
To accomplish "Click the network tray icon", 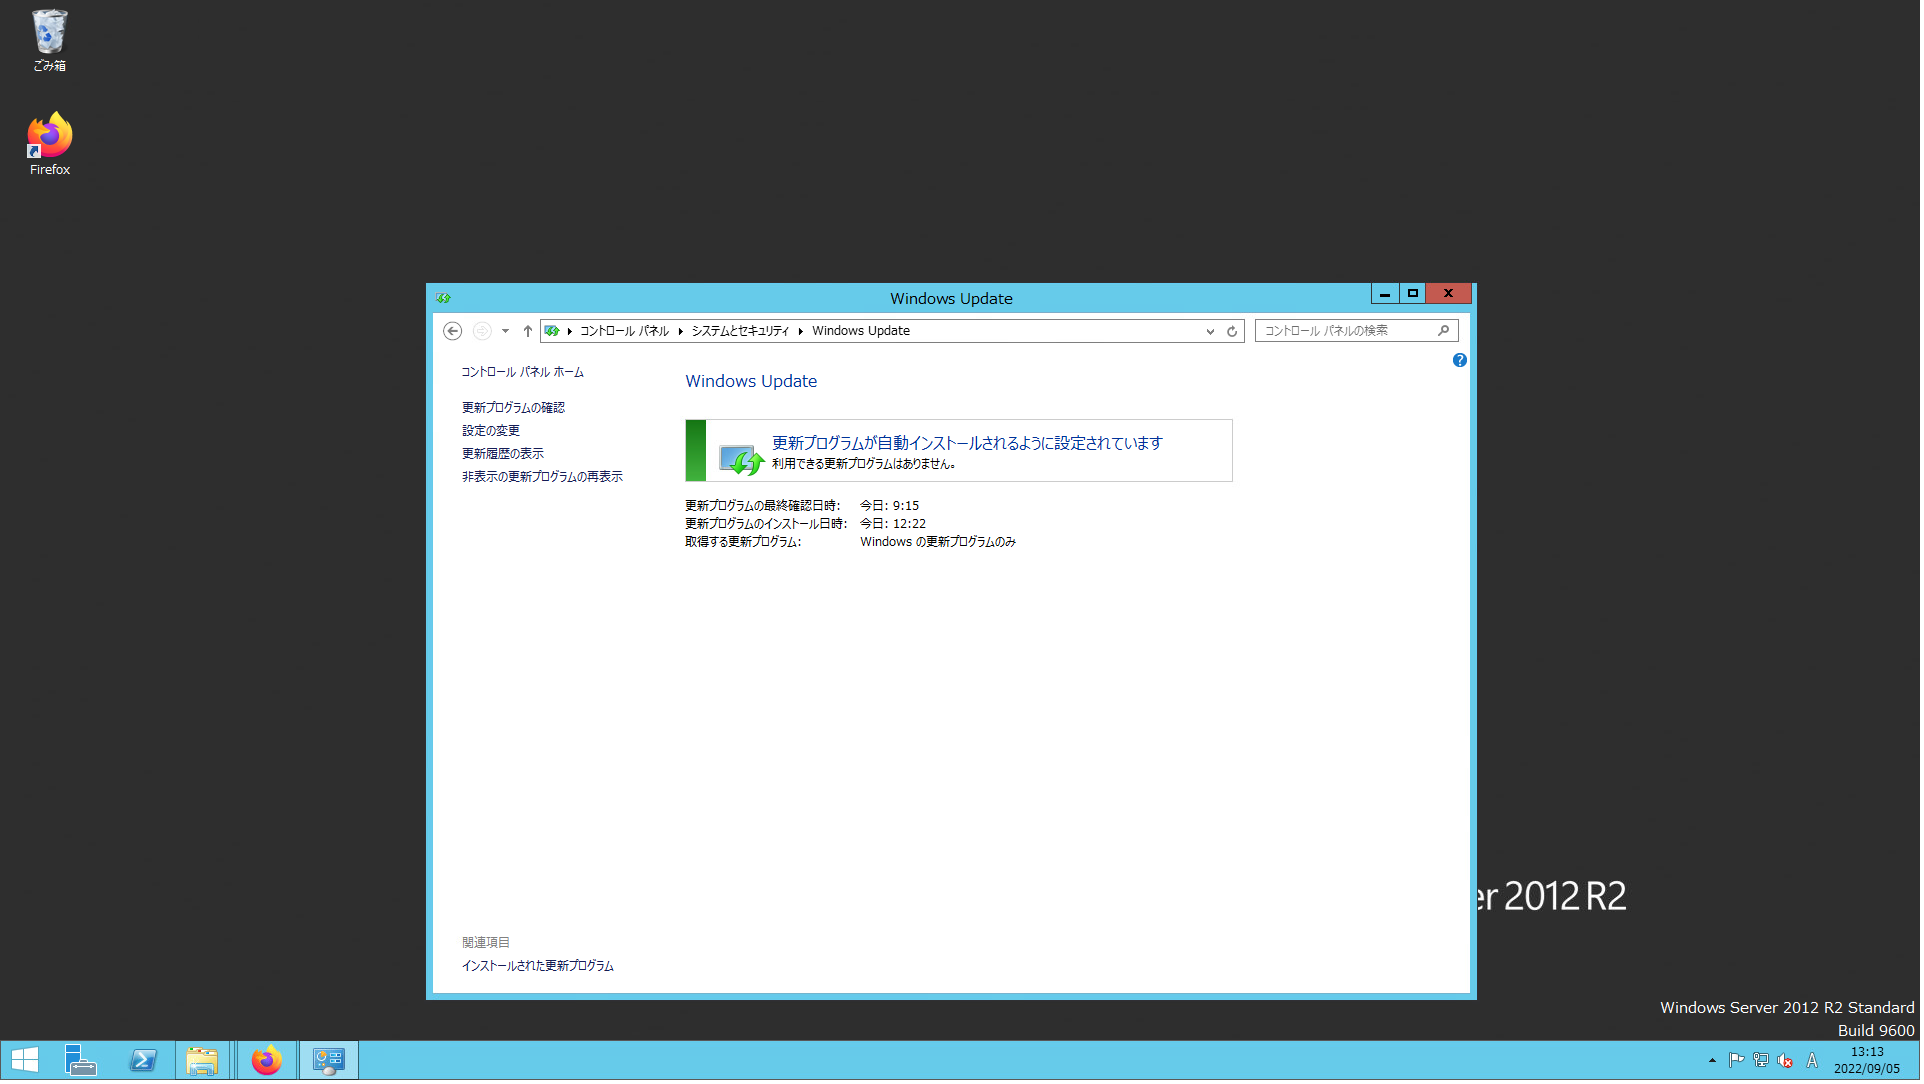I will [x=1764, y=1063].
